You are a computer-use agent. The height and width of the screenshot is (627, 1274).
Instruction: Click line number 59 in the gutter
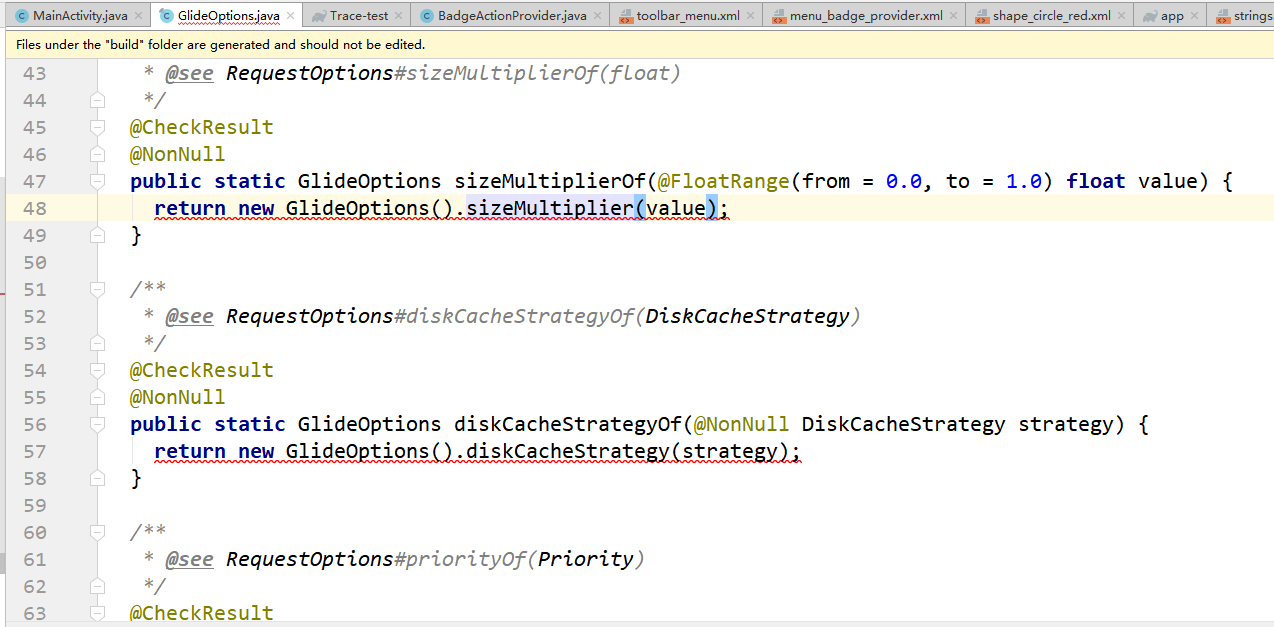34,505
